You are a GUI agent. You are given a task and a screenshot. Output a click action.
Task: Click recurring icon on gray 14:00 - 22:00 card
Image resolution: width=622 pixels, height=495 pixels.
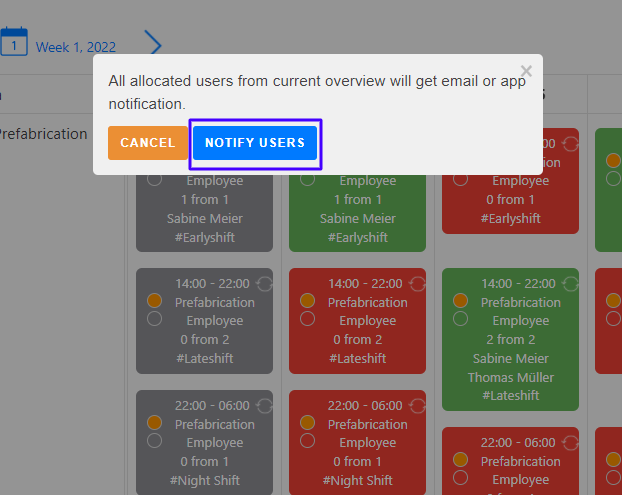264,284
